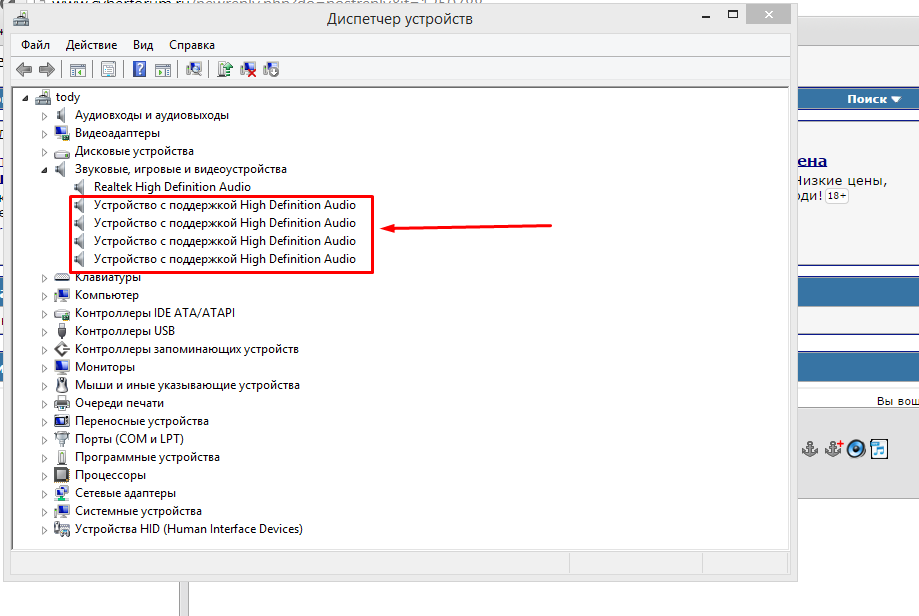Select Контроллеры IDE ATA/ATAPI label
The width and height of the screenshot is (919, 616).
[x=155, y=313]
